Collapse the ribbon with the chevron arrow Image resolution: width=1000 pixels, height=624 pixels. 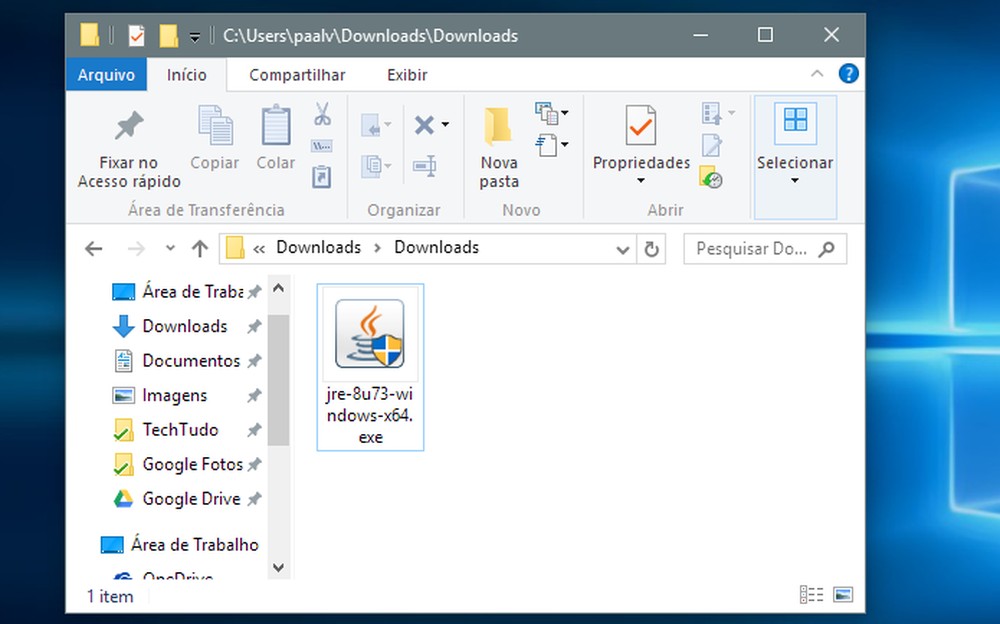[x=817, y=73]
